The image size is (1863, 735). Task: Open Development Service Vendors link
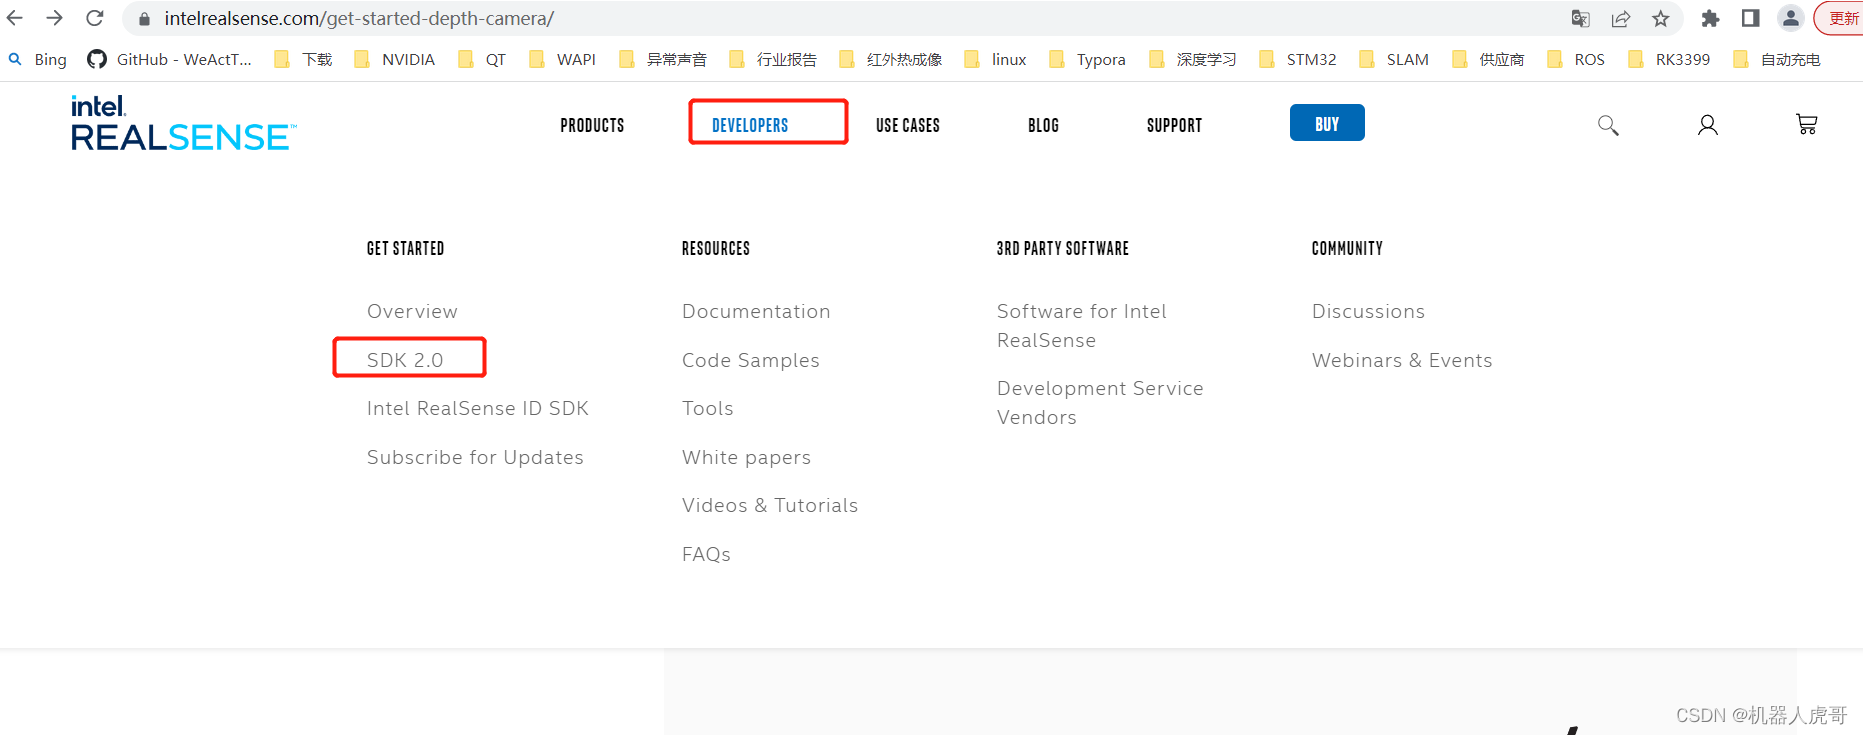coord(1100,403)
